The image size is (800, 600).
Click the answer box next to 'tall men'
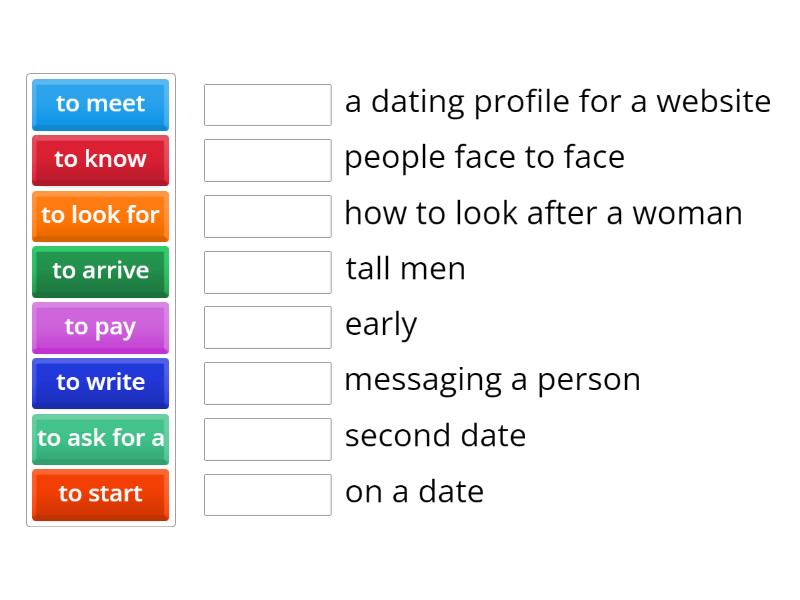point(267,271)
